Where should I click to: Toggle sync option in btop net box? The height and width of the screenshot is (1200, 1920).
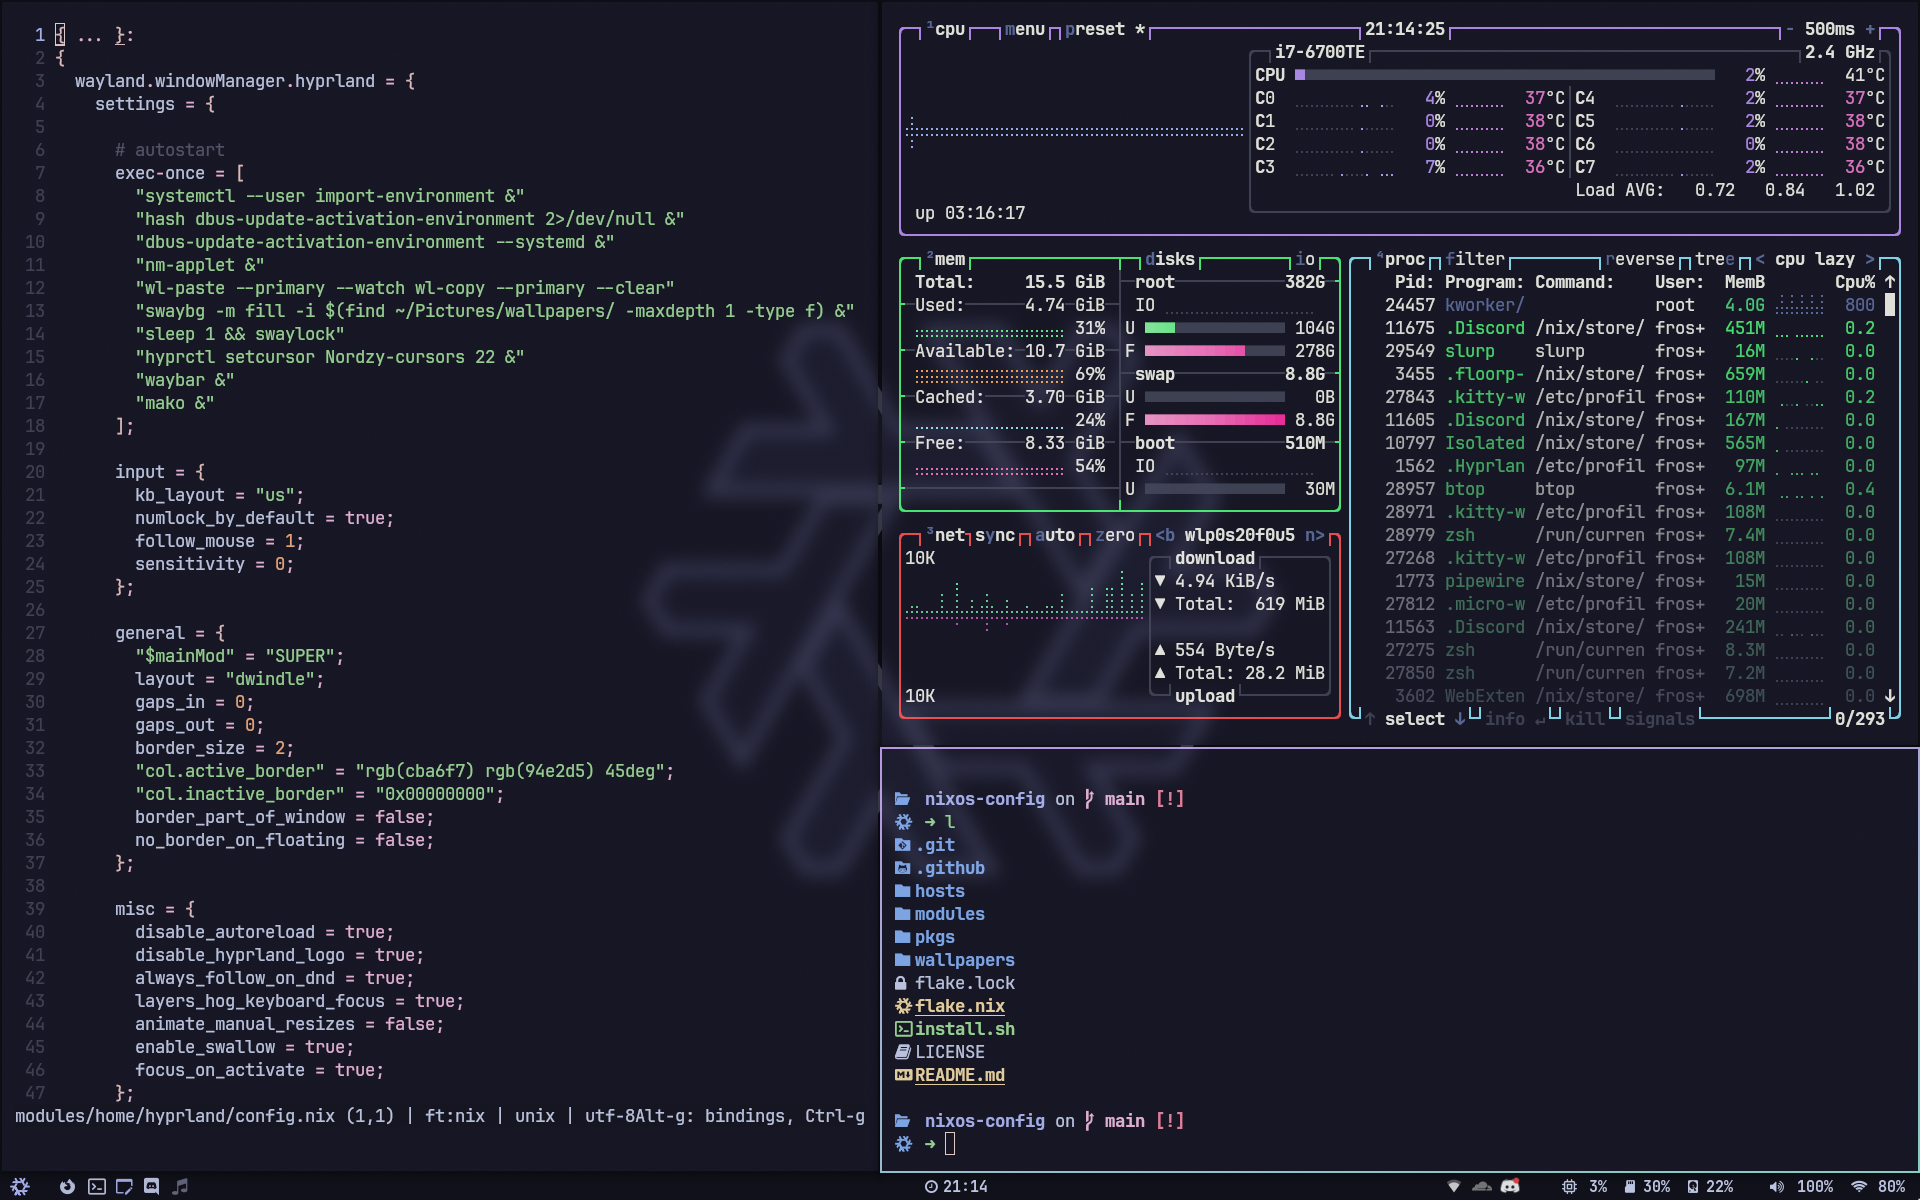[994, 535]
